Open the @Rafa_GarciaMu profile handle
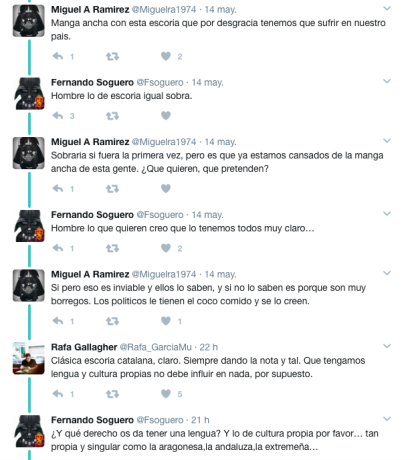Screen dimensions: 414x460 point(156,347)
